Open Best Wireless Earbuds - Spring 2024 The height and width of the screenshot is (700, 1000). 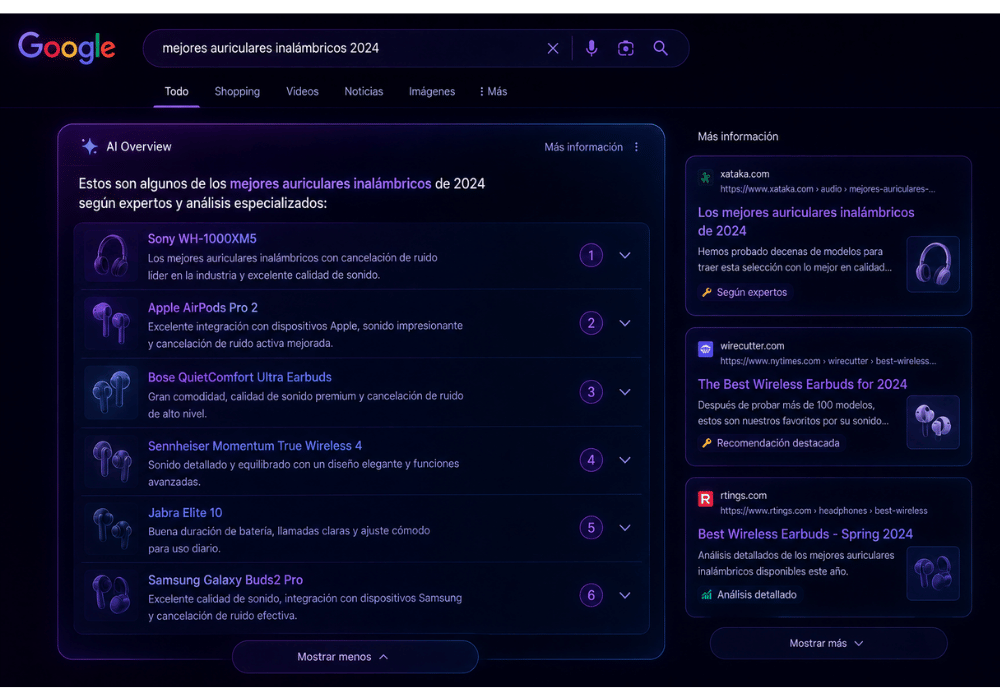(805, 534)
